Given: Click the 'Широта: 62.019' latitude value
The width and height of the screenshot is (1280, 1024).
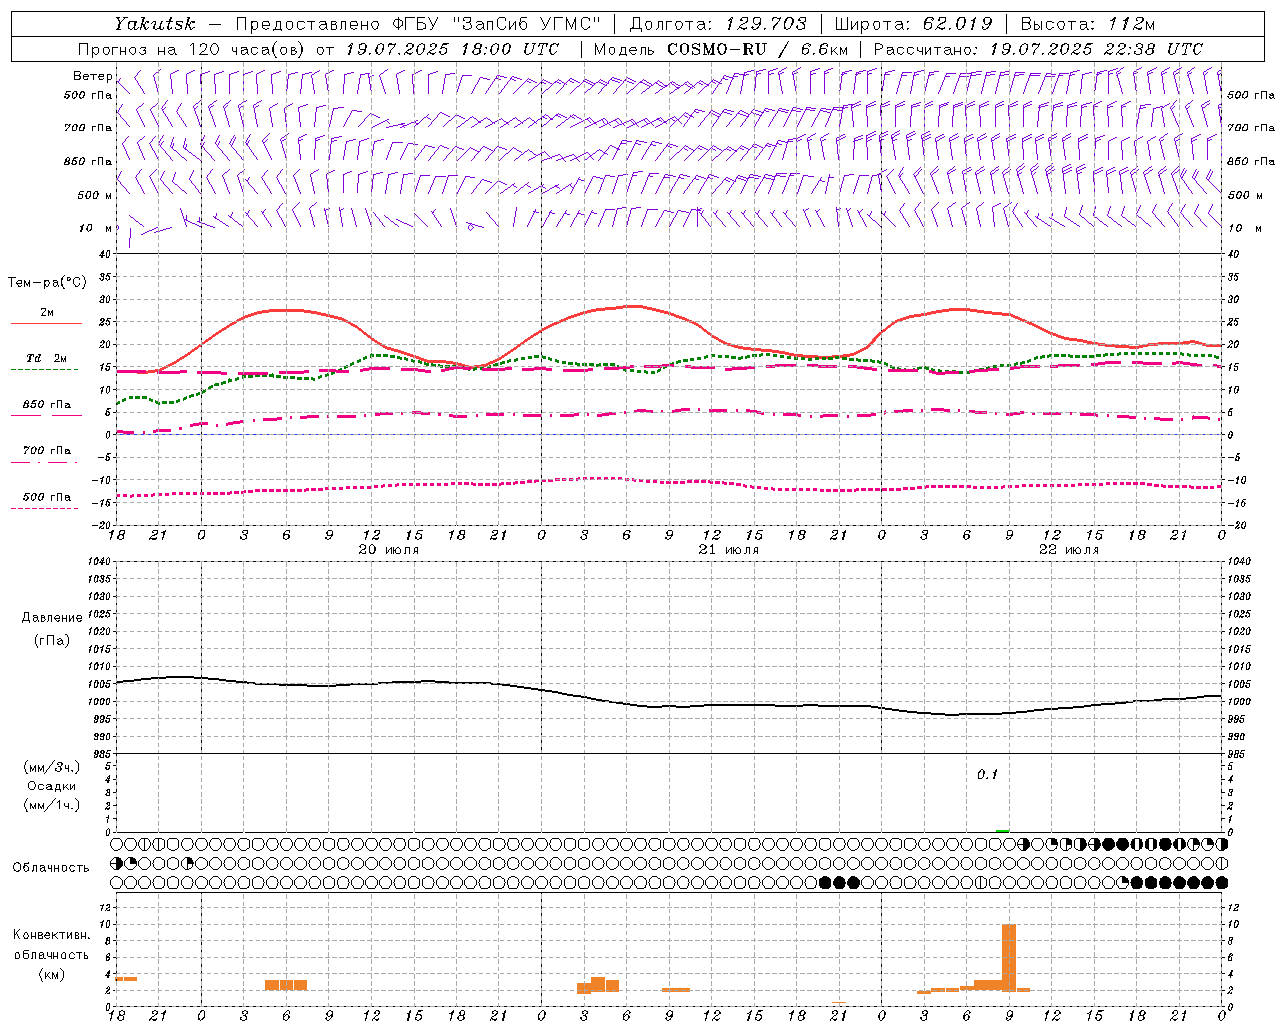Looking at the screenshot, I should coord(913,24).
